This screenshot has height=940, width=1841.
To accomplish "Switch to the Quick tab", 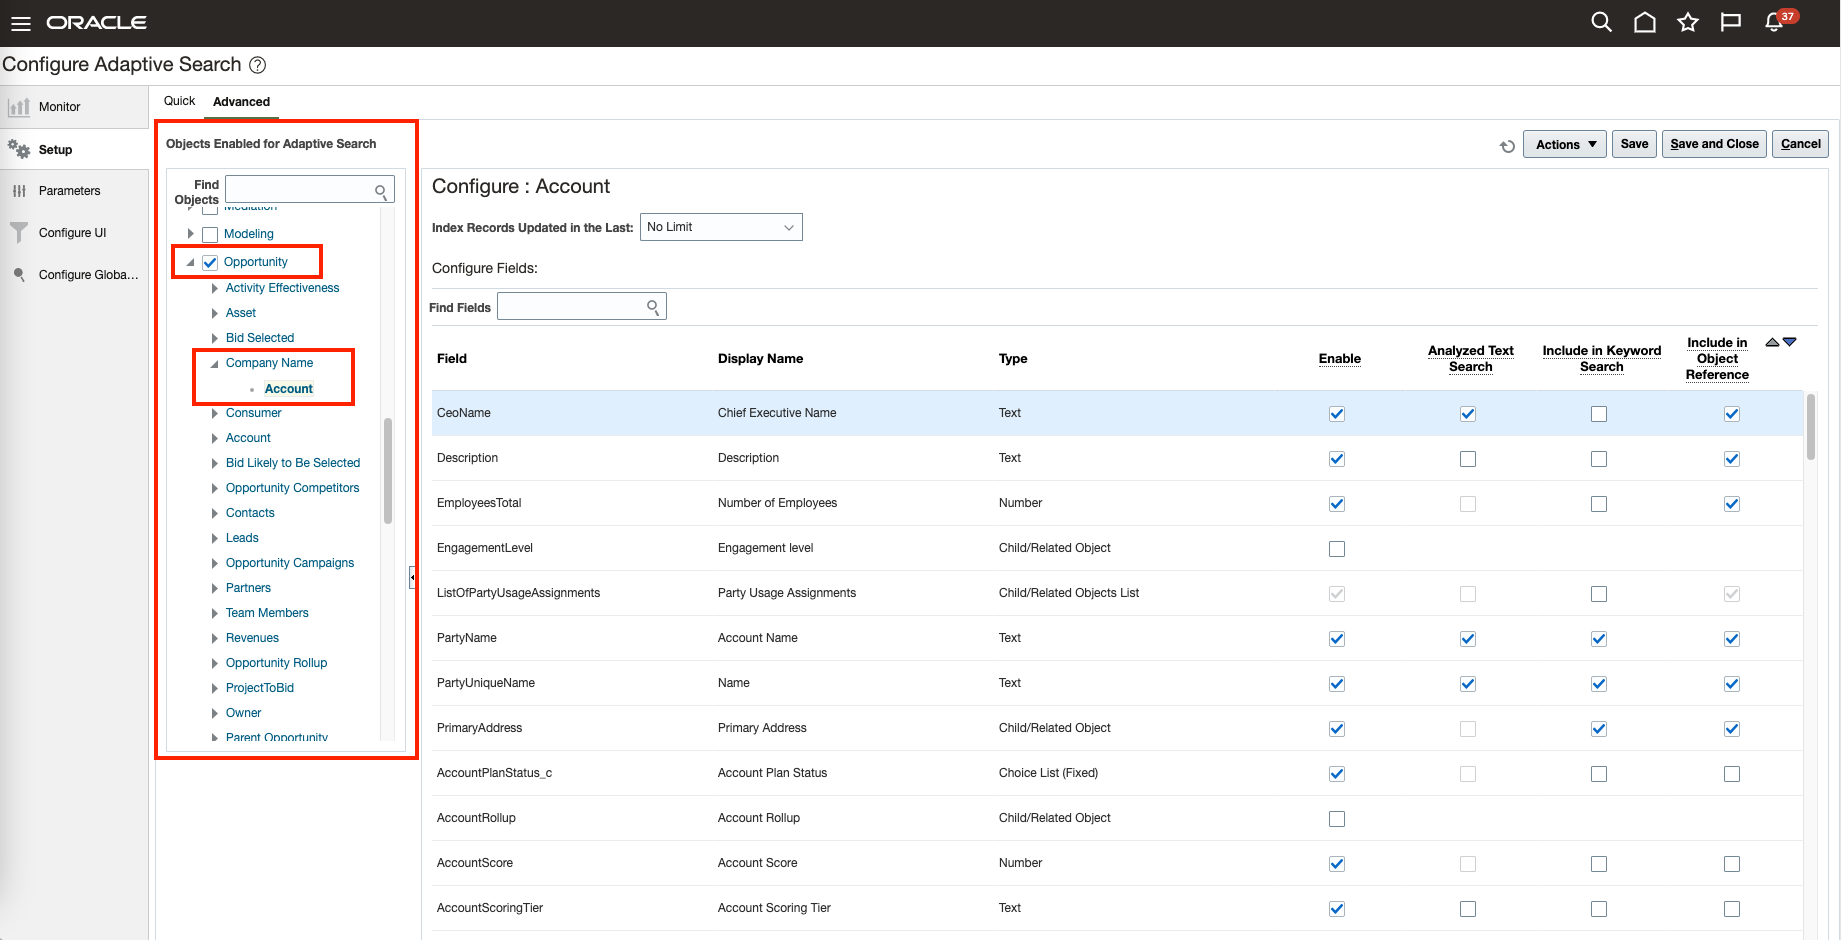I will 179,101.
